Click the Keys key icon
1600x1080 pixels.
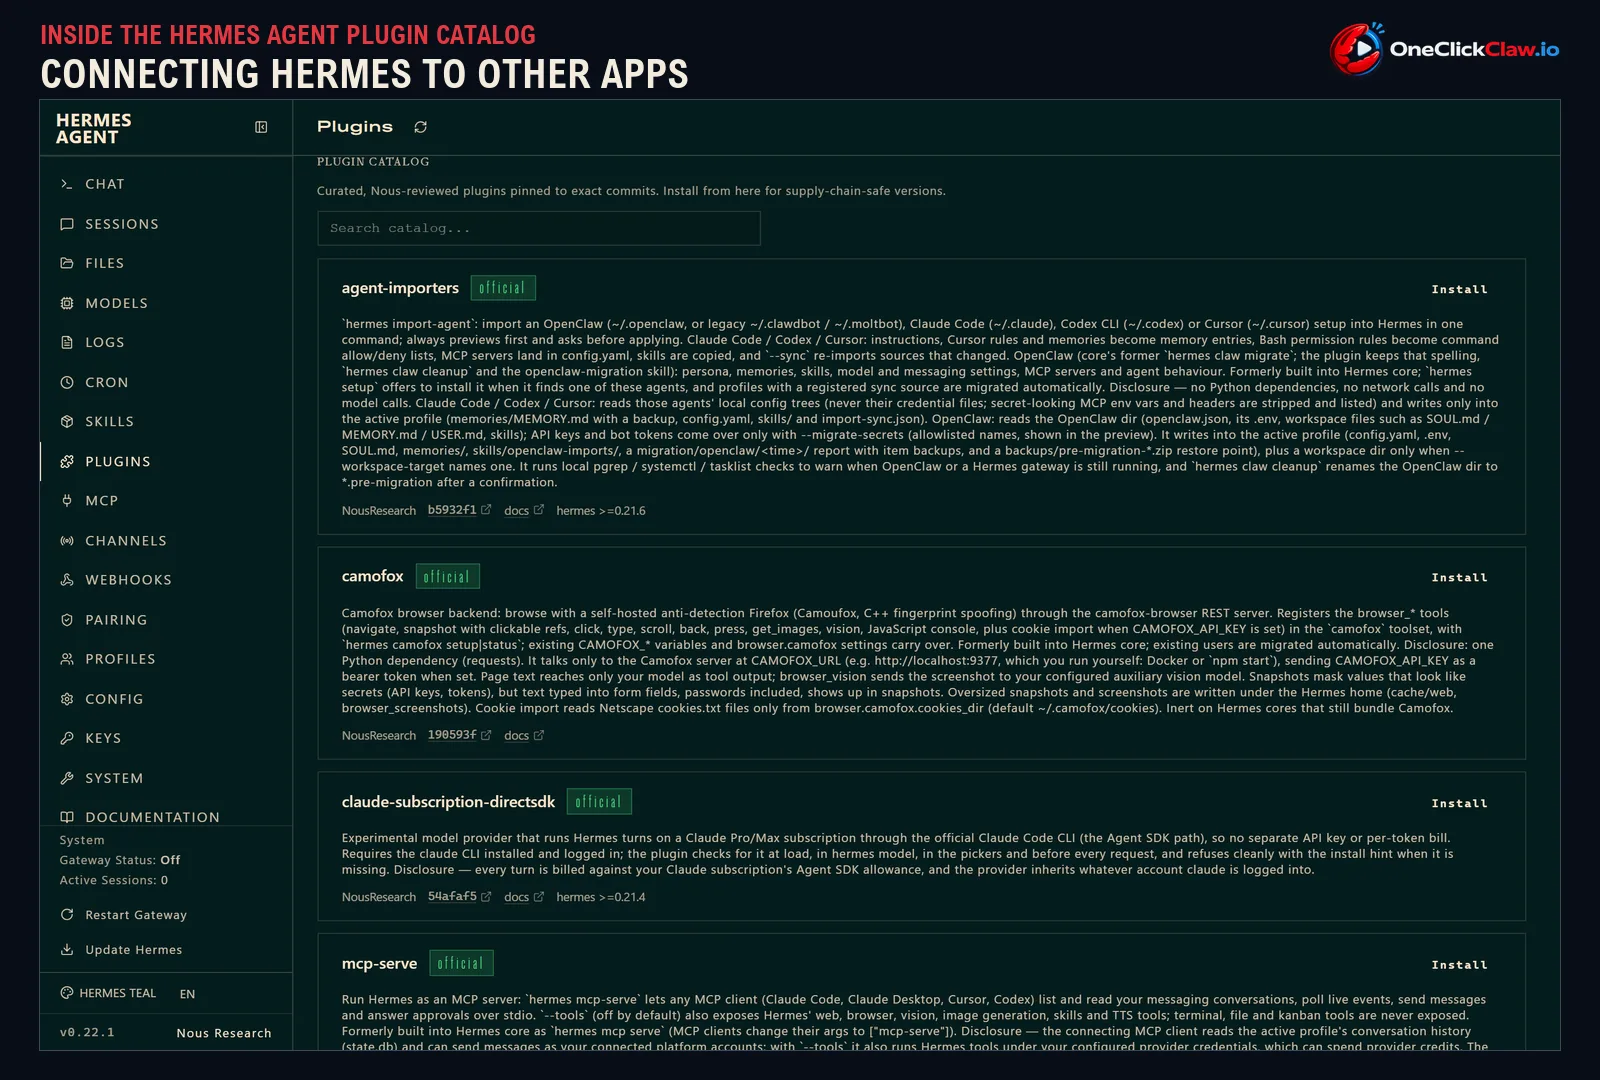coord(67,738)
